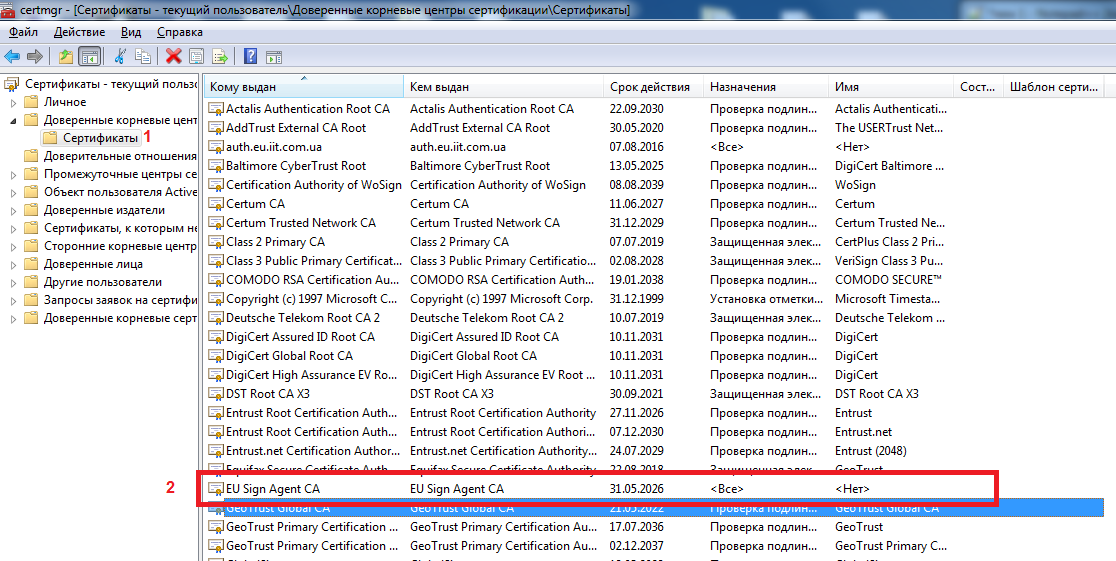Sort by the Кому выдан column header
The height and width of the screenshot is (561, 1116).
coord(304,87)
